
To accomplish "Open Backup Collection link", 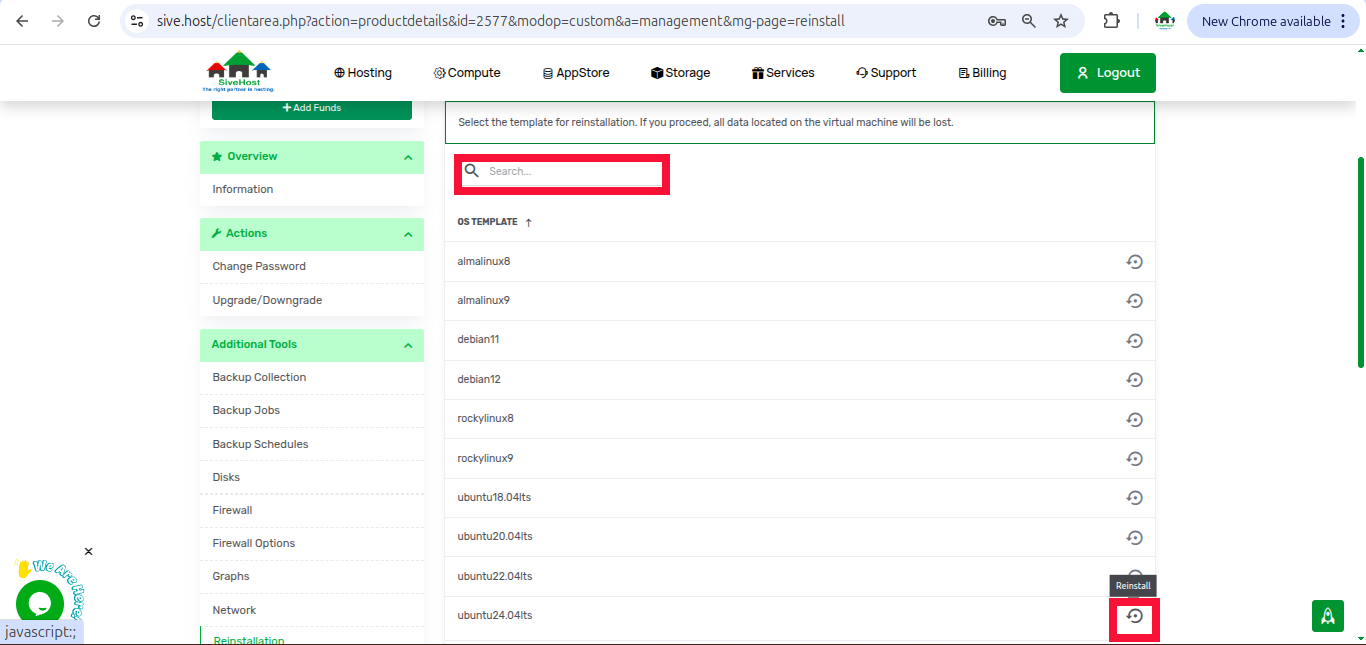I will (x=259, y=377).
